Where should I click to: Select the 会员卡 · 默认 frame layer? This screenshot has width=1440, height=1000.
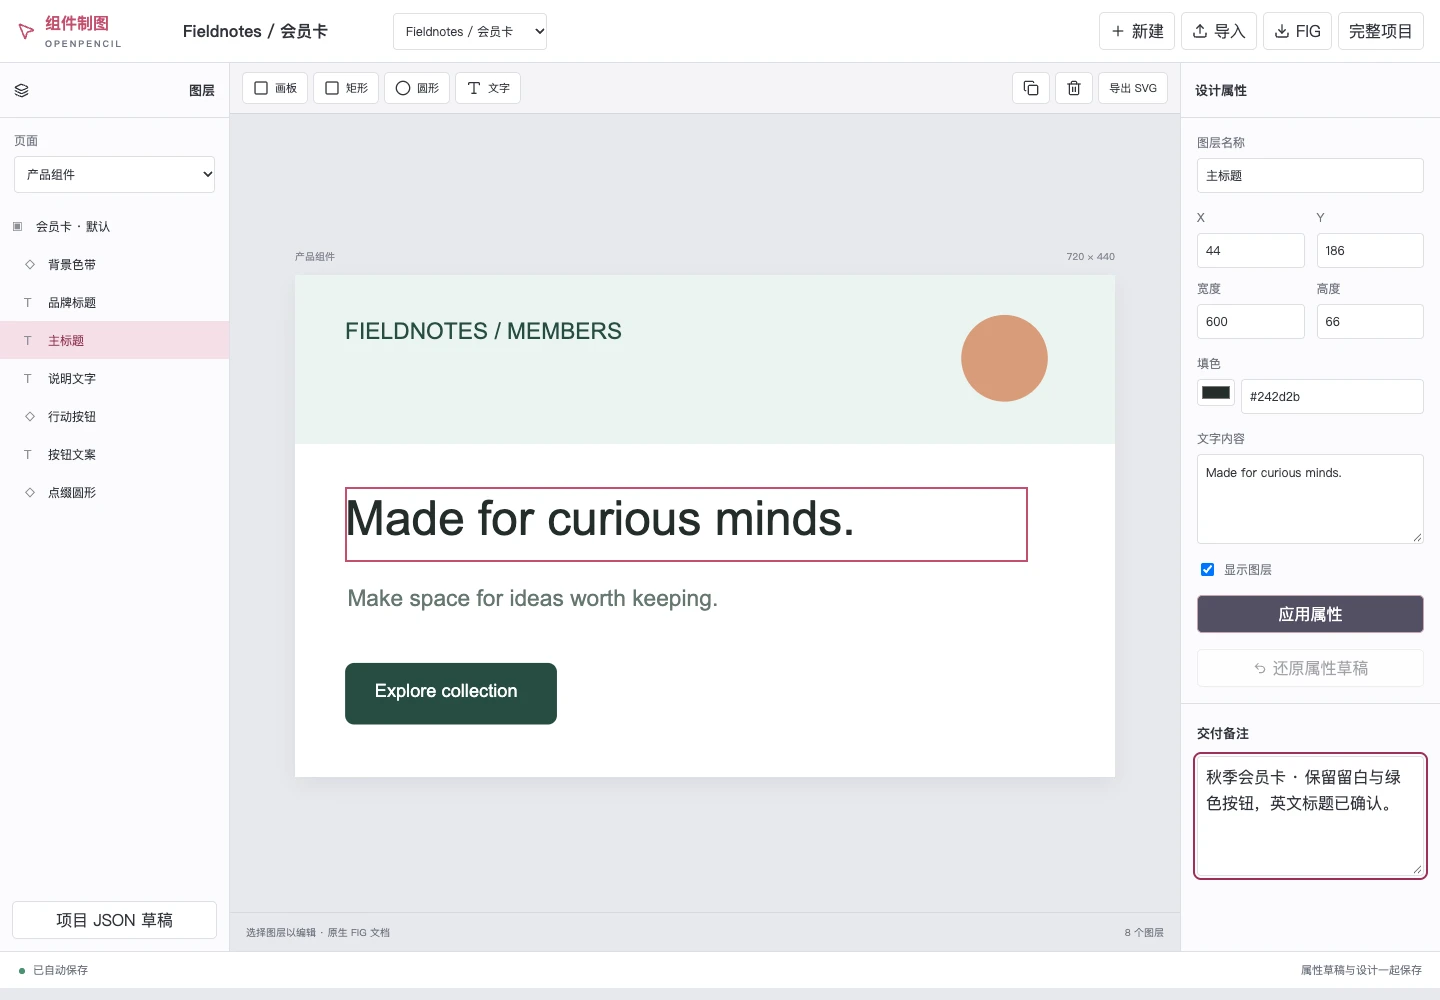click(114, 226)
